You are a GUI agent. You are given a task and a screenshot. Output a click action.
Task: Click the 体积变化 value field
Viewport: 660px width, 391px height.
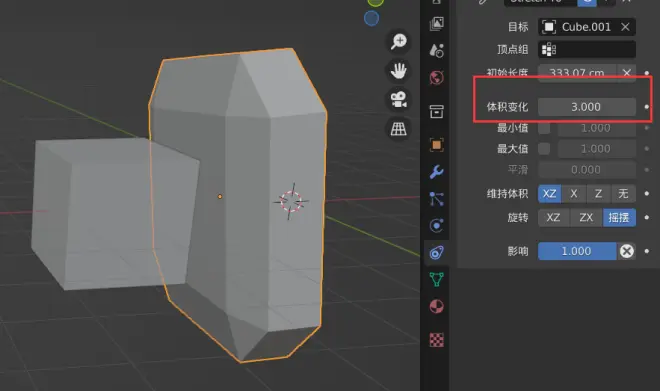pos(587,107)
